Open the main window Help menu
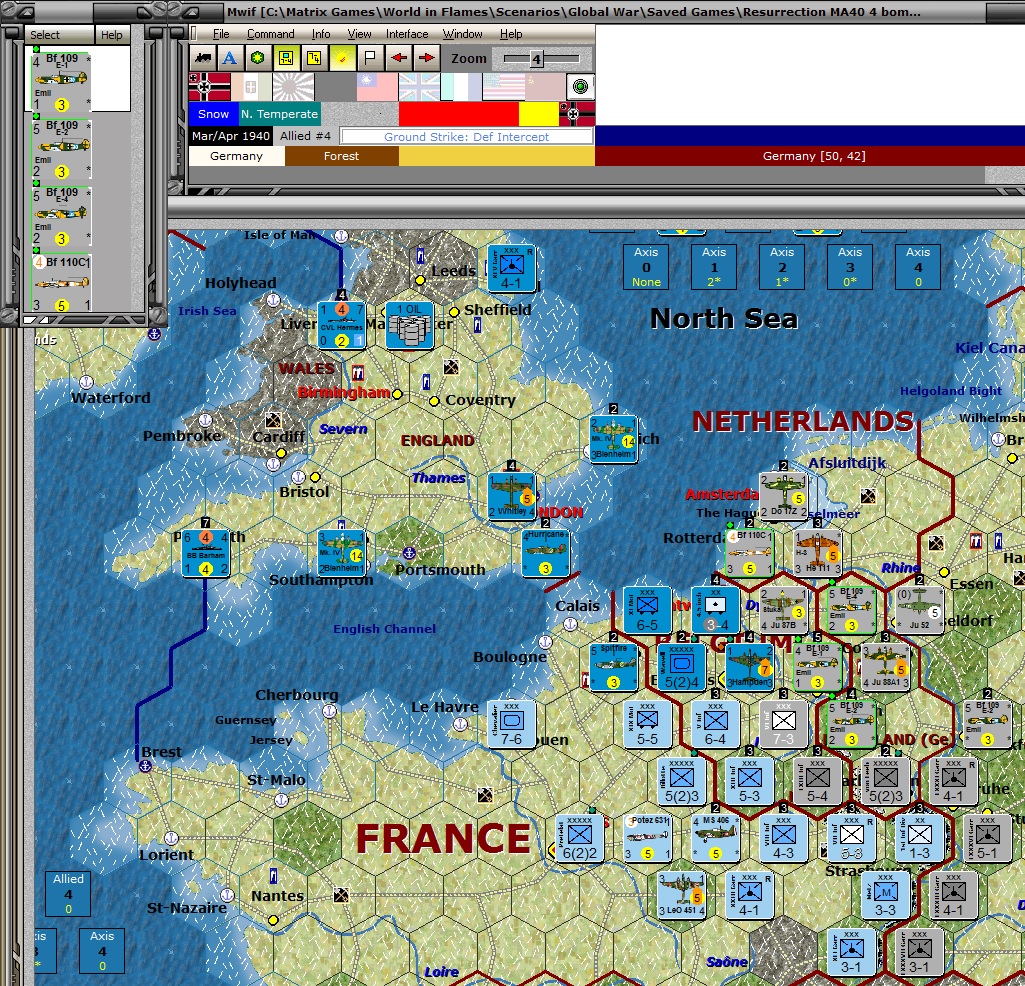The image size is (1025, 986). click(x=511, y=34)
